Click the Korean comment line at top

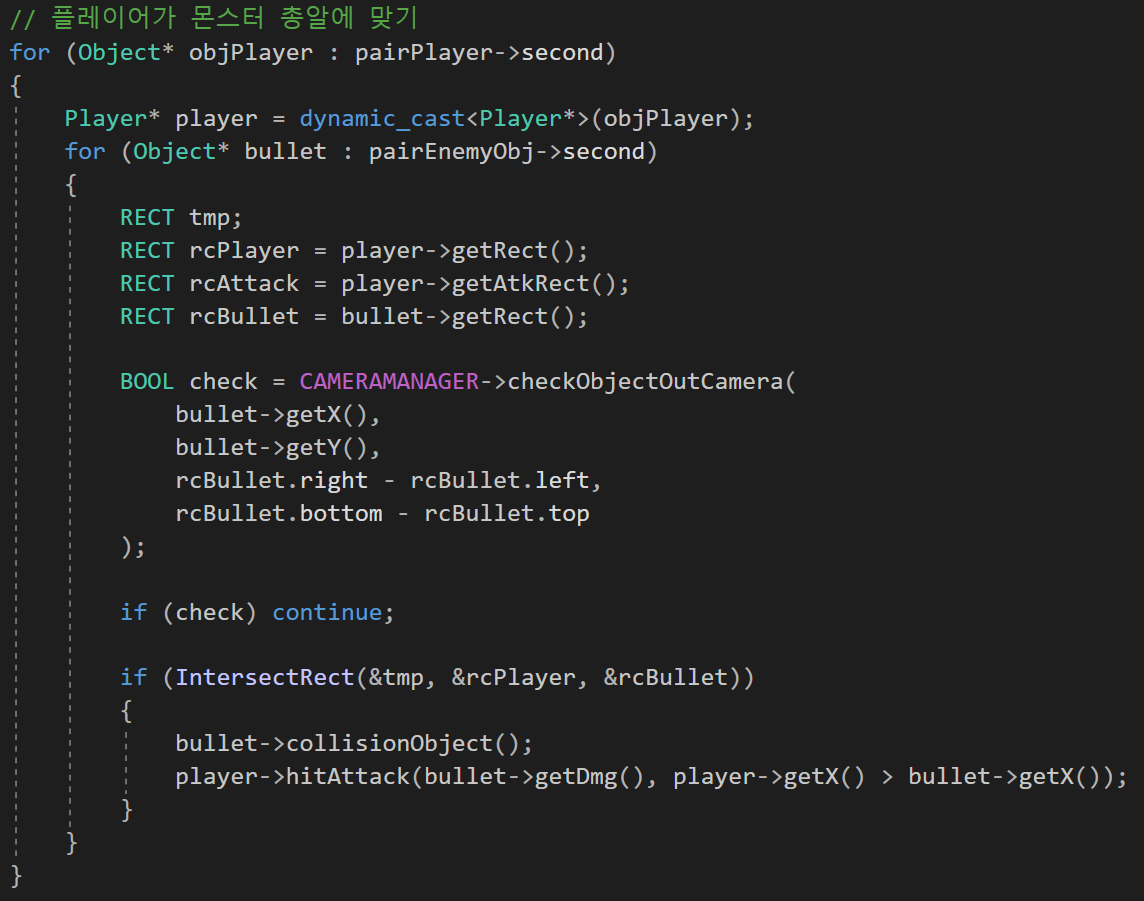pyautogui.click(x=214, y=18)
